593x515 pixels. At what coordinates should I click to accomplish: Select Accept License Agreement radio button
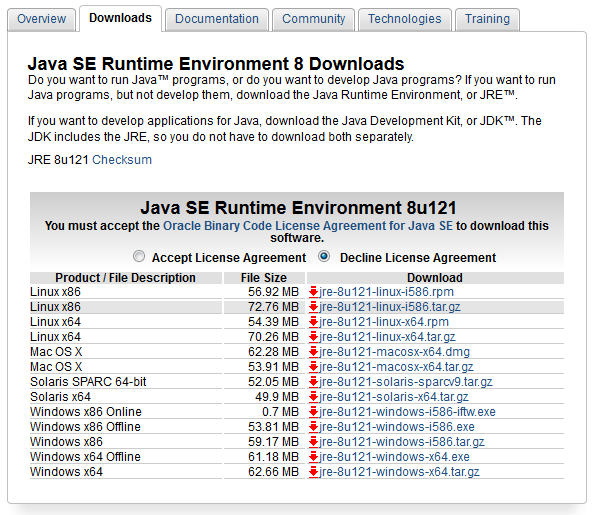pos(139,256)
